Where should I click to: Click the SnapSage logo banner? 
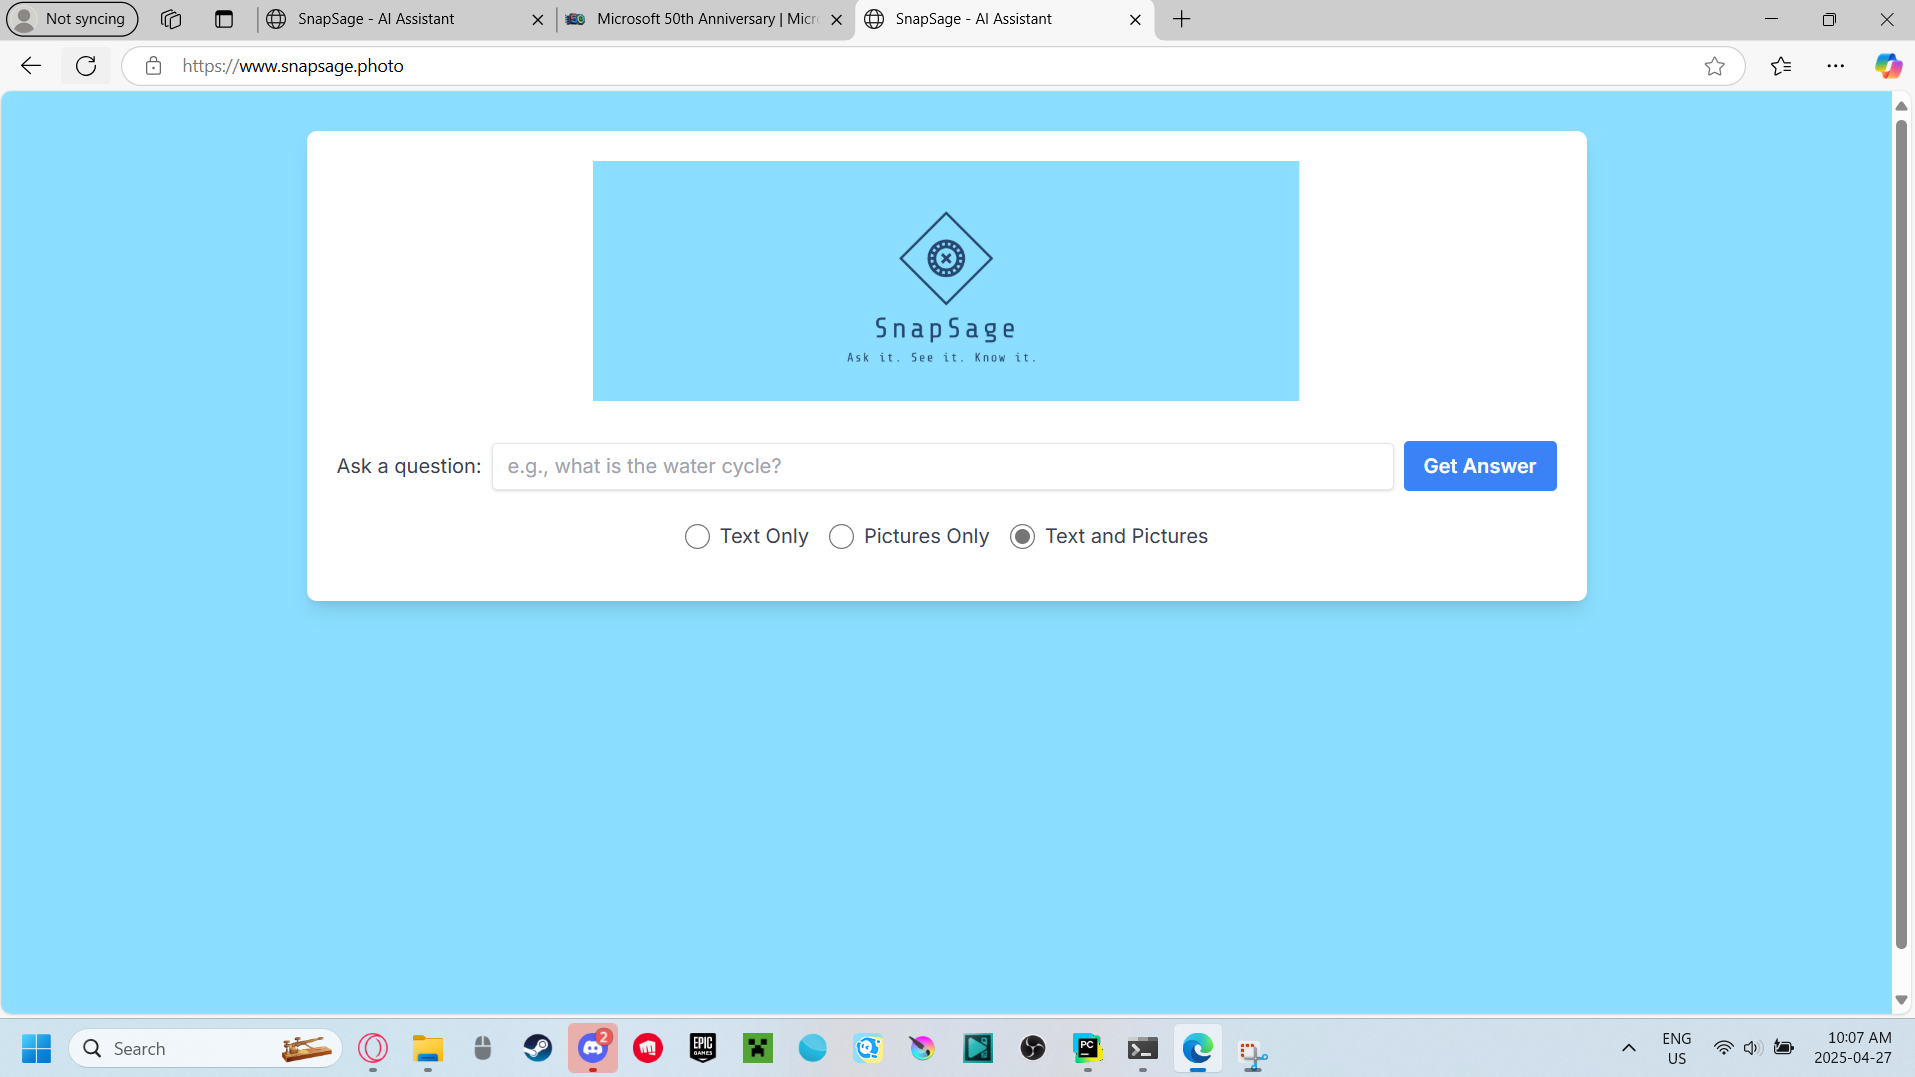click(x=946, y=281)
